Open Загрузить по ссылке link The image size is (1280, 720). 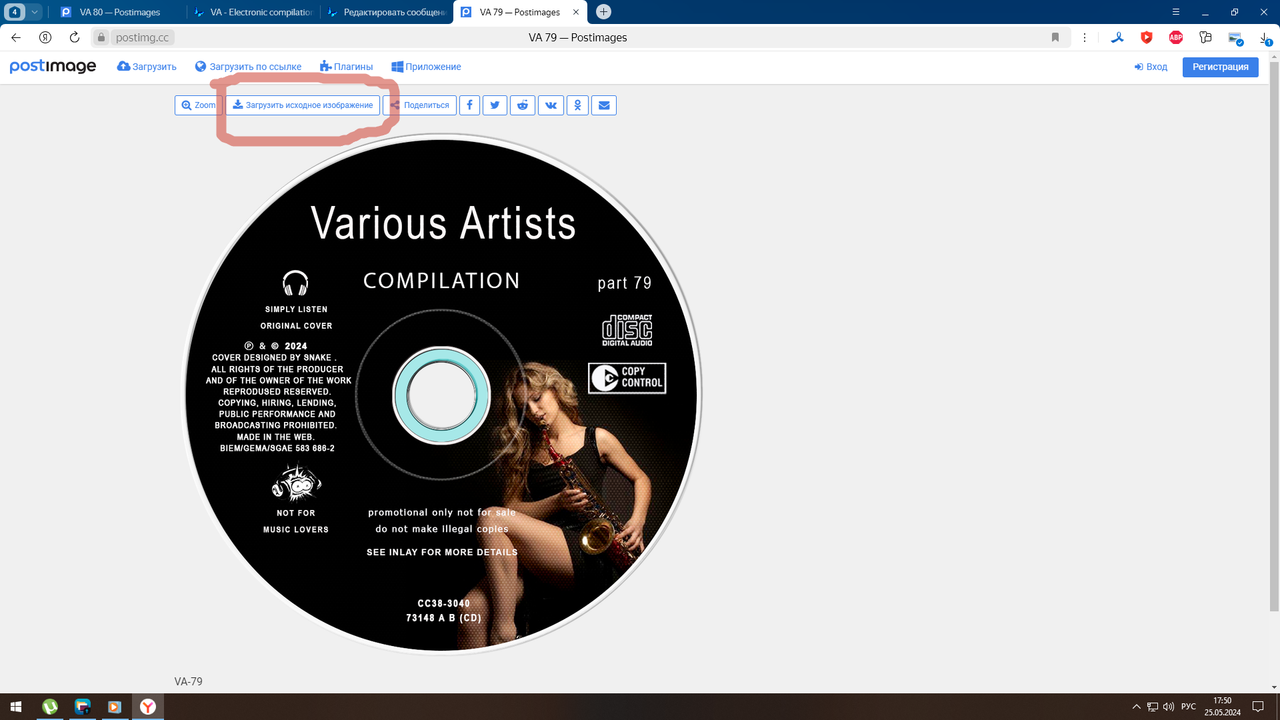(x=248, y=67)
